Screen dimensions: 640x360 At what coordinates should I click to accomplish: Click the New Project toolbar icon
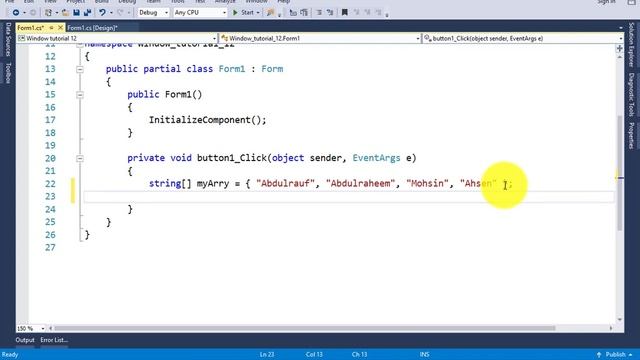point(48,13)
